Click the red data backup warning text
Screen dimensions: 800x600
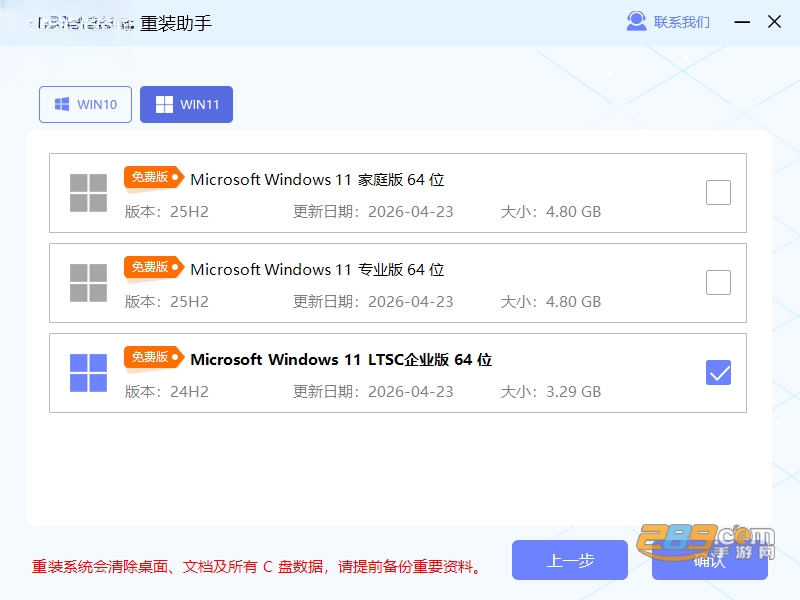[x=257, y=566]
